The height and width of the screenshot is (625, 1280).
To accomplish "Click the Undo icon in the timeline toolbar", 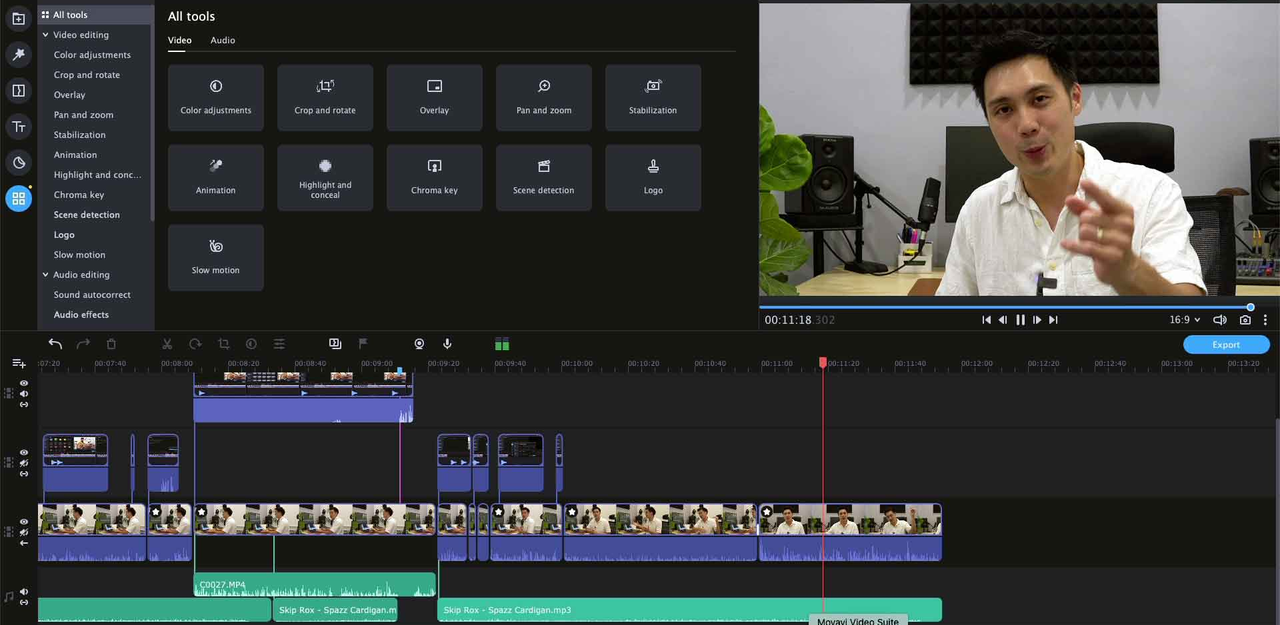I will coord(55,343).
